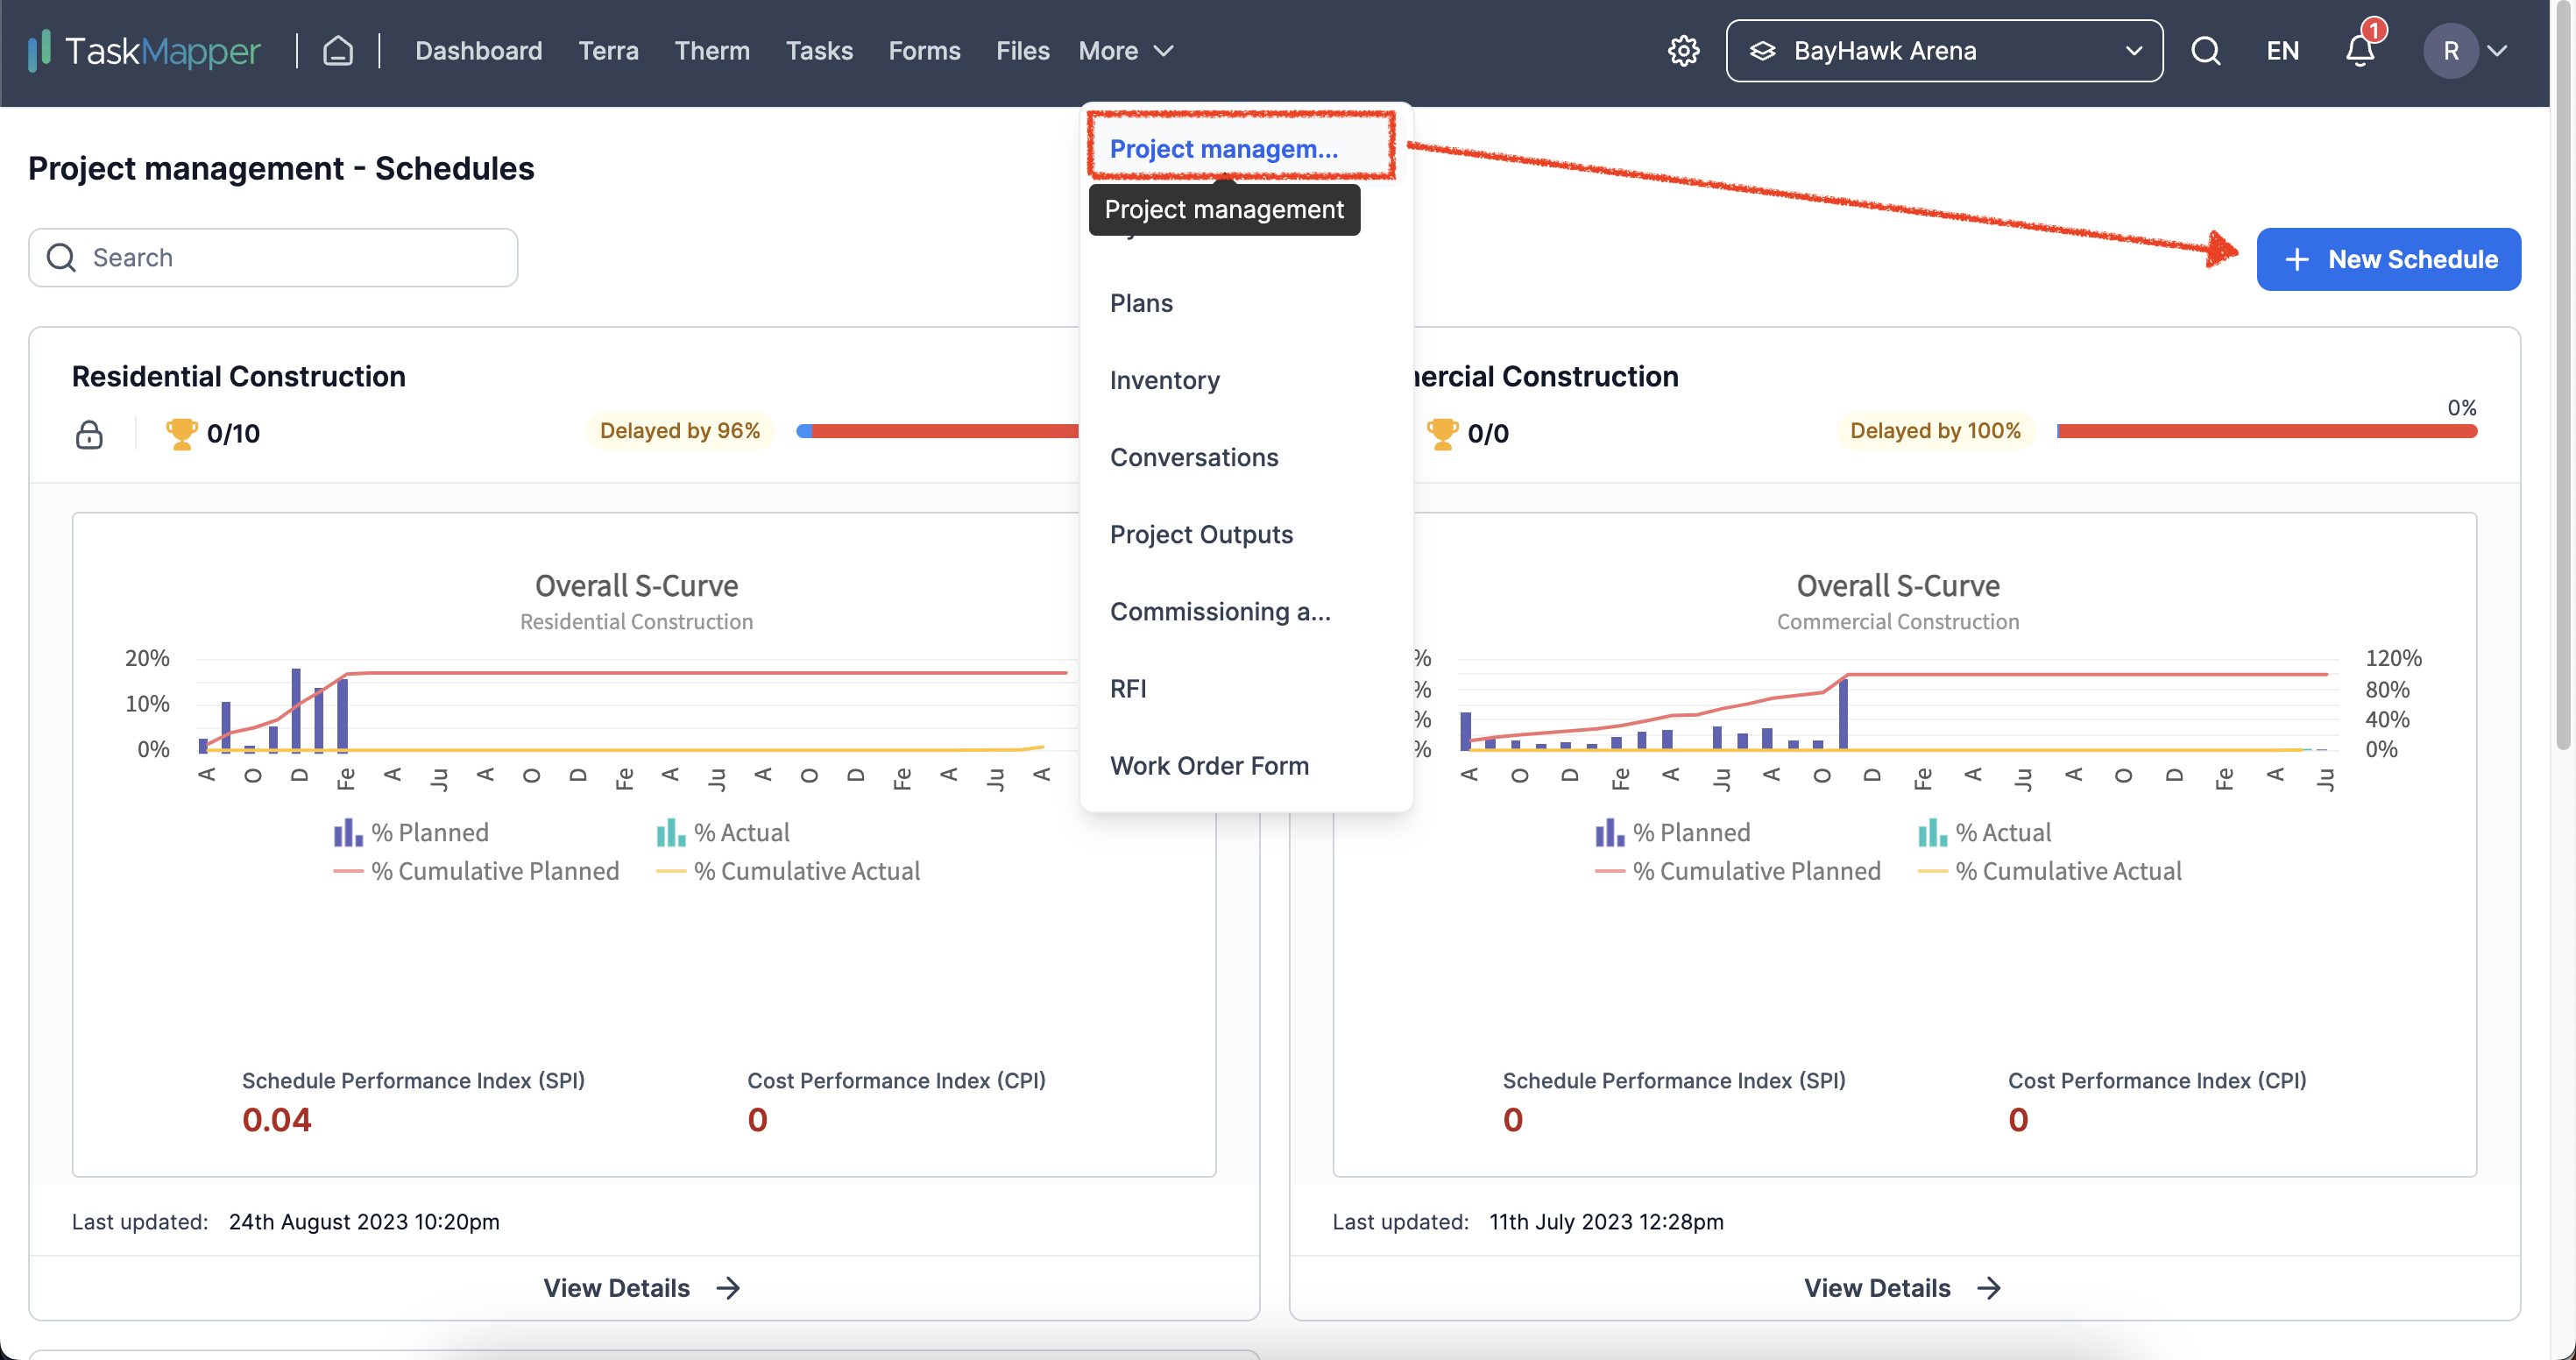Click View Details for Commercial Construction
Viewport: 2576px width, 1360px height.
(x=1903, y=1287)
